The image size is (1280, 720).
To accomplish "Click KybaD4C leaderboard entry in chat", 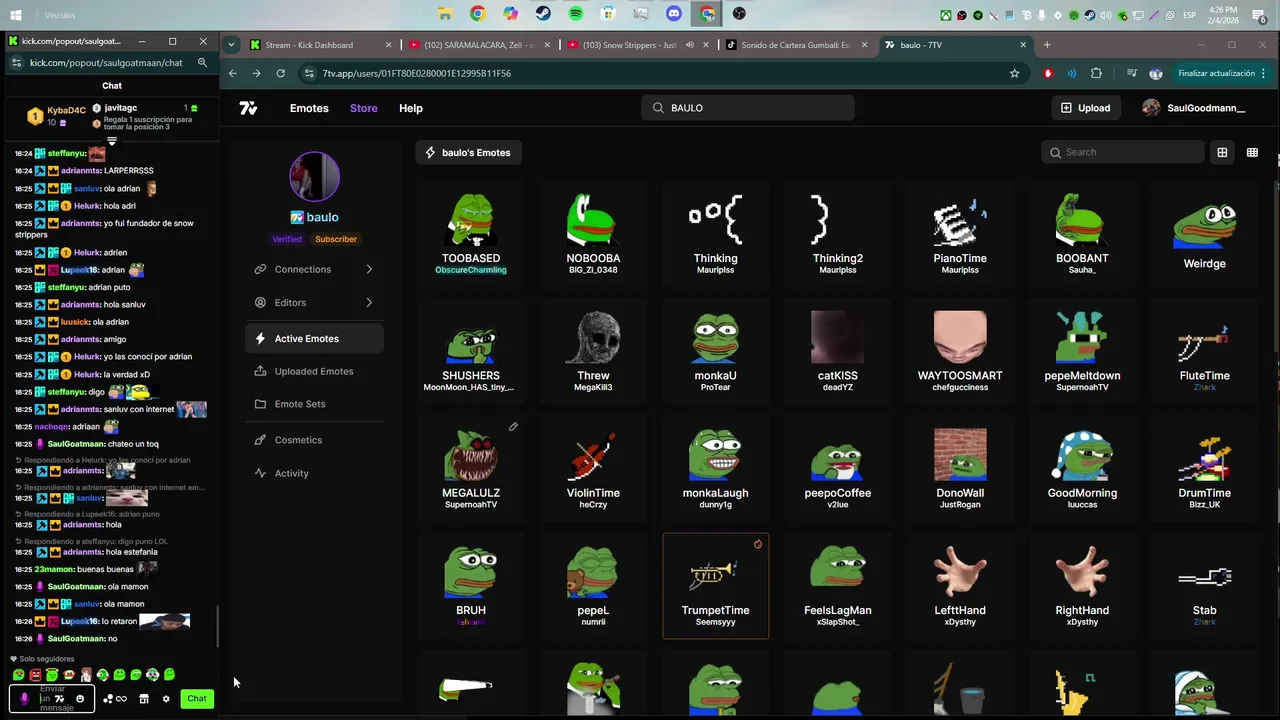I will [57, 116].
